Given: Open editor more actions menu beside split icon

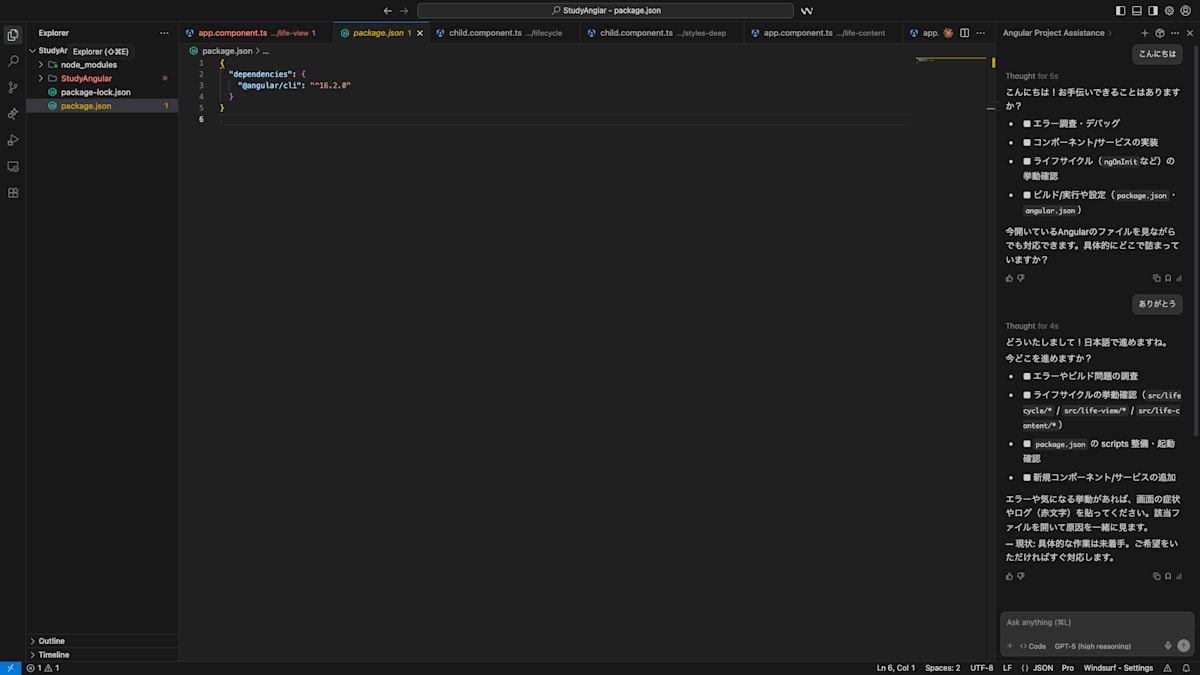Looking at the screenshot, I should point(981,33).
